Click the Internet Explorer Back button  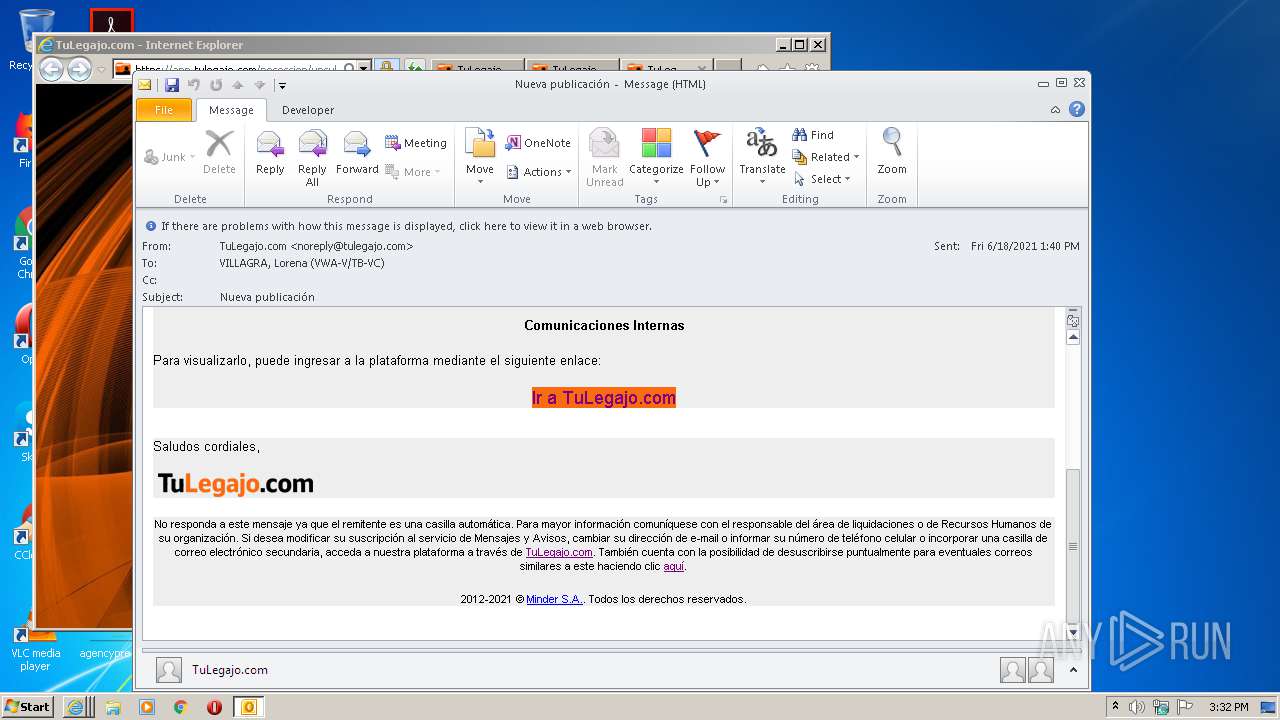51,69
